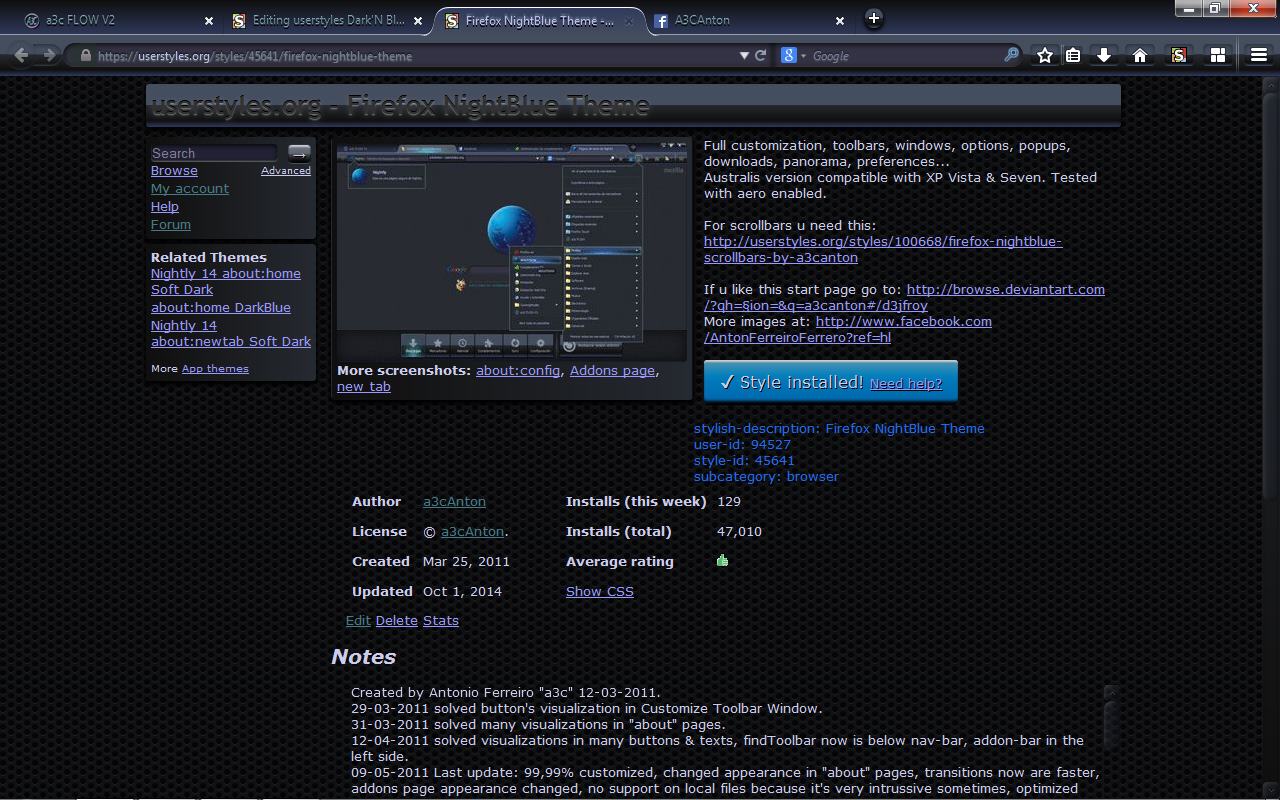This screenshot has width=1280, height=800.
Task: Open the Downloads arrow icon
Action: (x=1104, y=56)
